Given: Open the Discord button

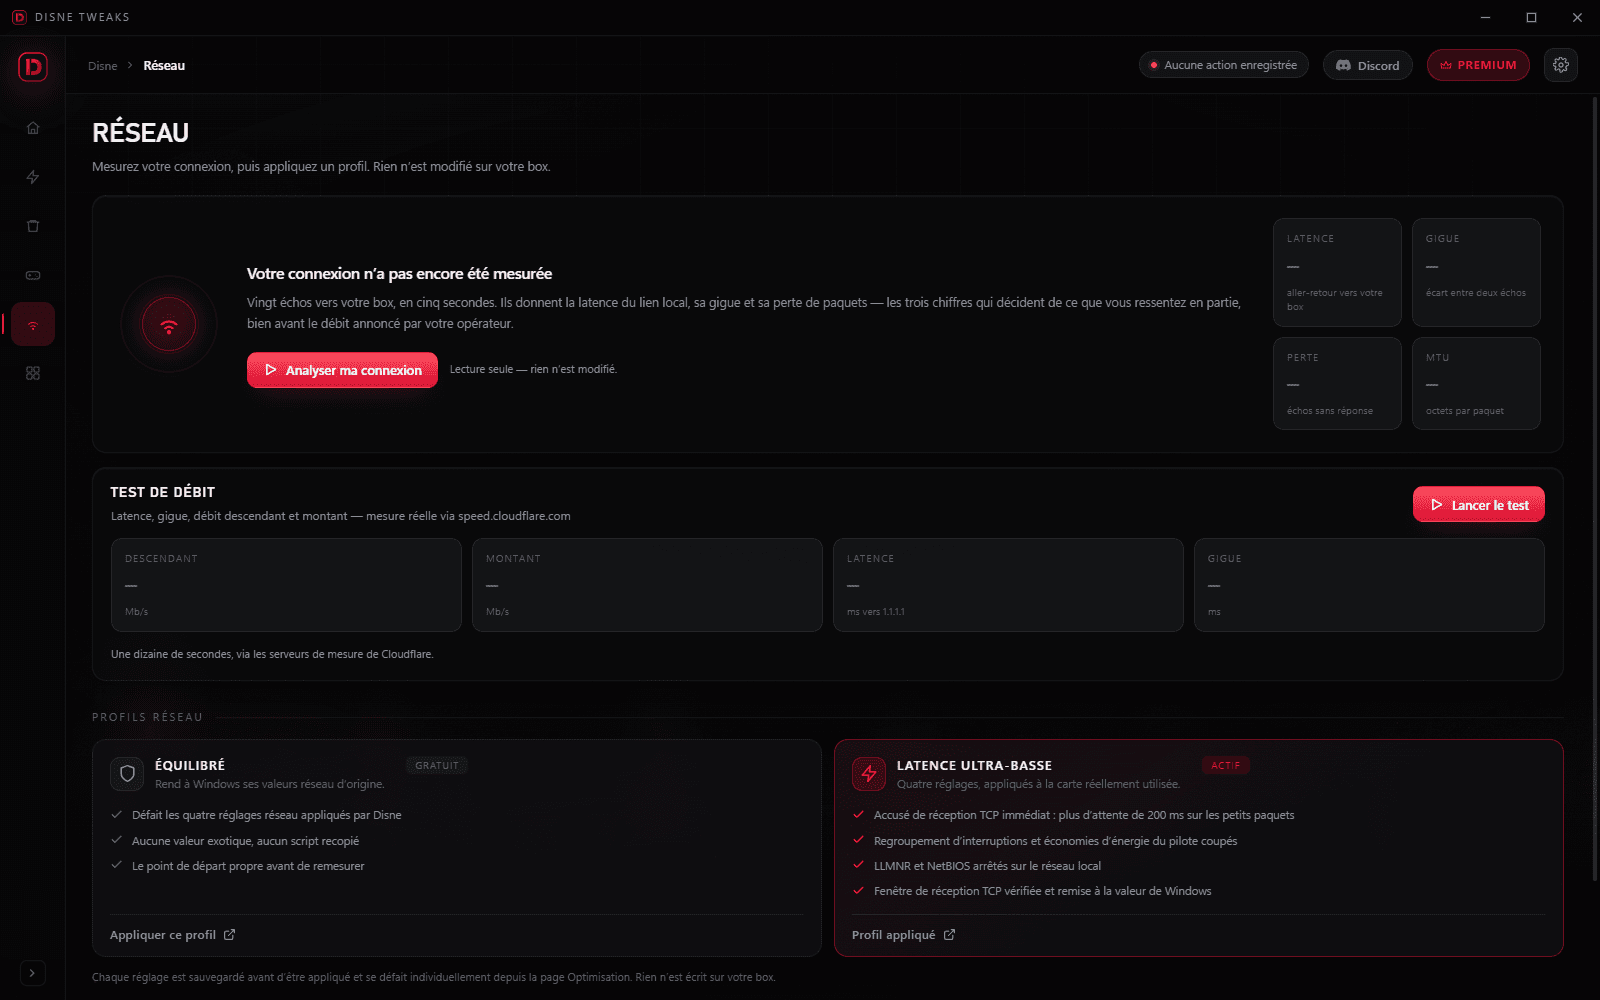Looking at the screenshot, I should tap(1367, 65).
